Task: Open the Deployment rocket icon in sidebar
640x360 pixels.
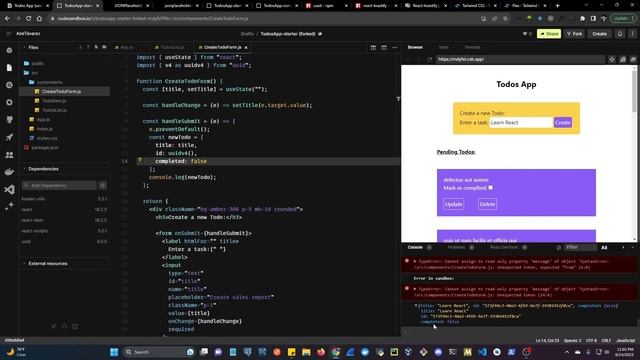Action: pos(9,137)
